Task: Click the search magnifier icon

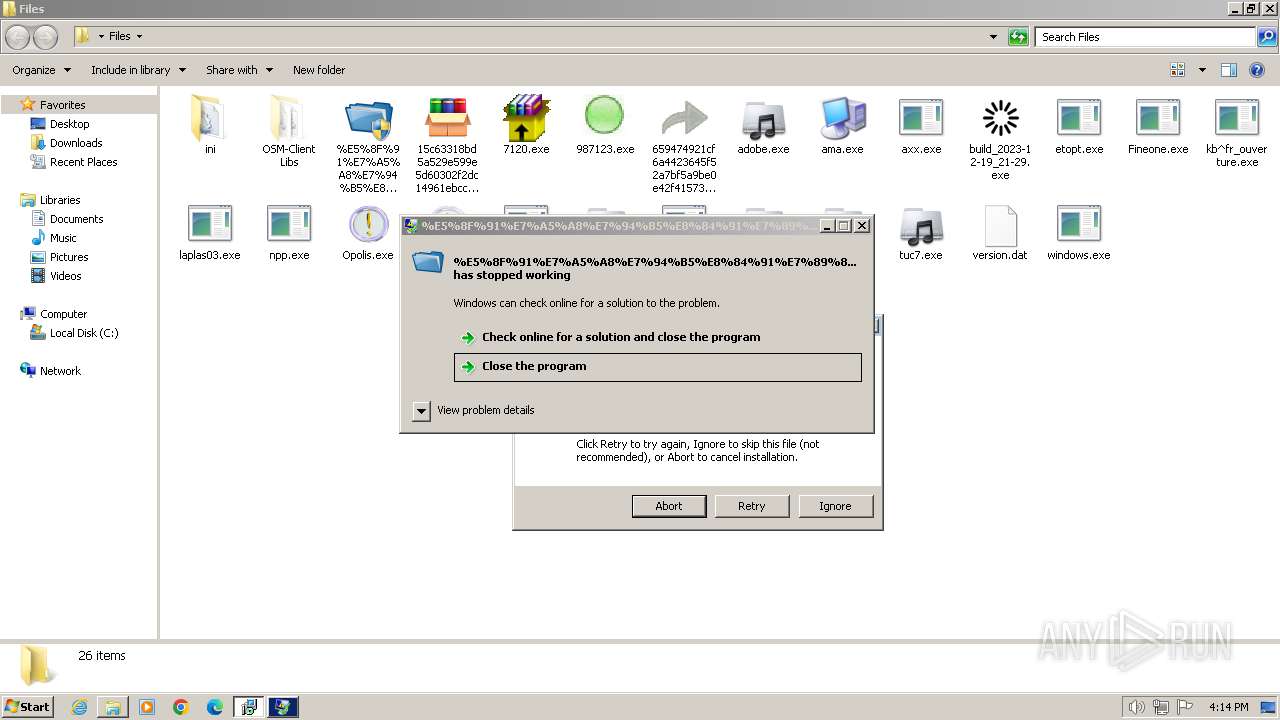Action: pyautogui.click(x=1267, y=37)
